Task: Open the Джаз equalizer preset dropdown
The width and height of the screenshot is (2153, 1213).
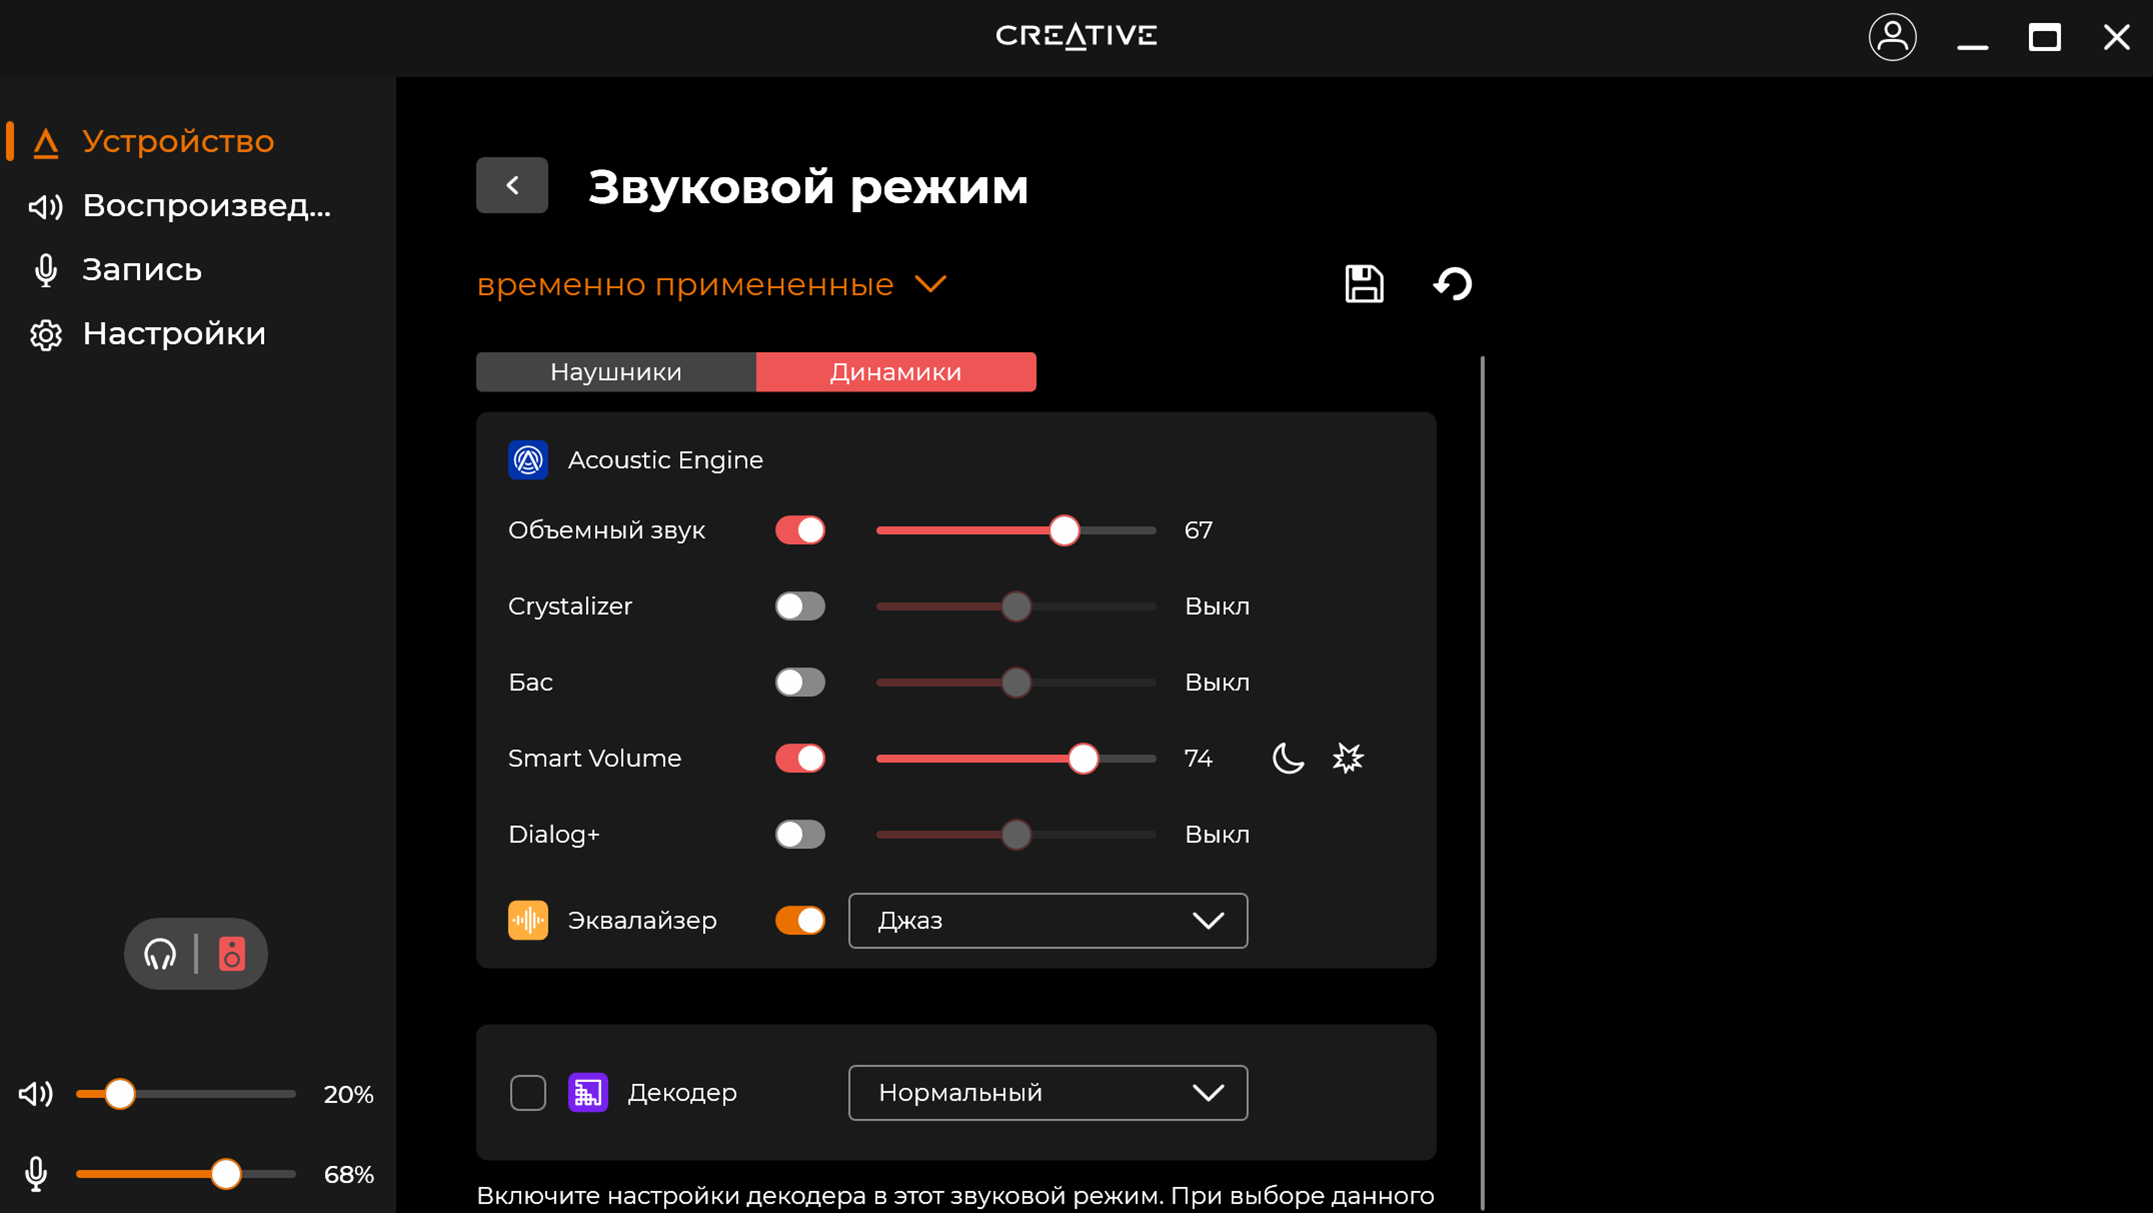Action: [1047, 920]
